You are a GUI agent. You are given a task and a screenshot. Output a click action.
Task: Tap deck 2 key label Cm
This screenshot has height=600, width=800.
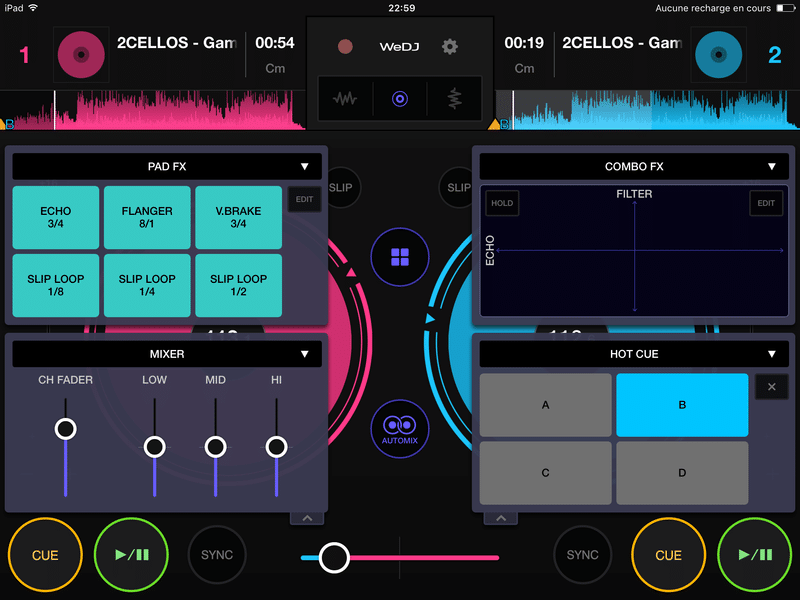[x=524, y=68]
